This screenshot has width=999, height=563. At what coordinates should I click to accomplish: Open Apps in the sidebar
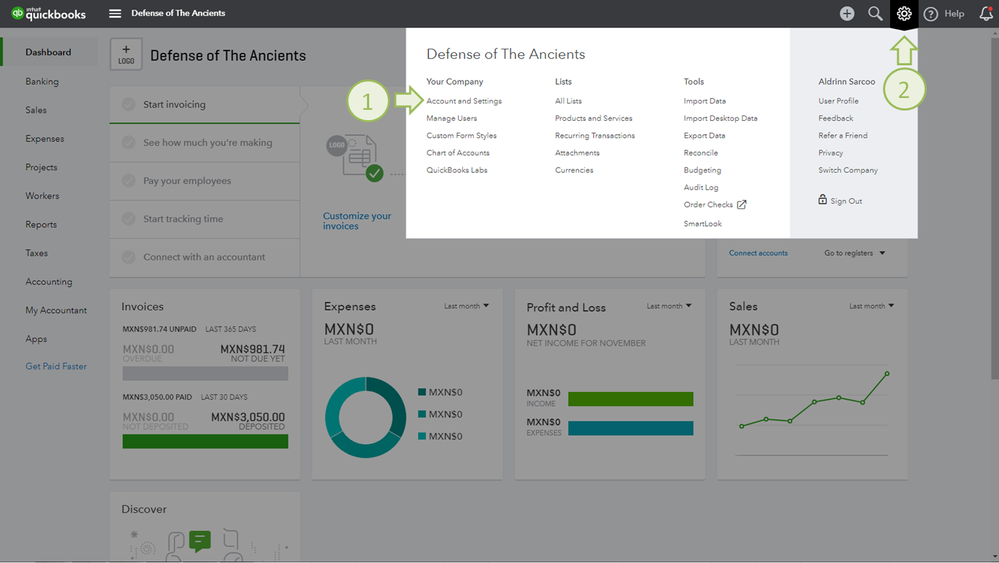(36, 339)
